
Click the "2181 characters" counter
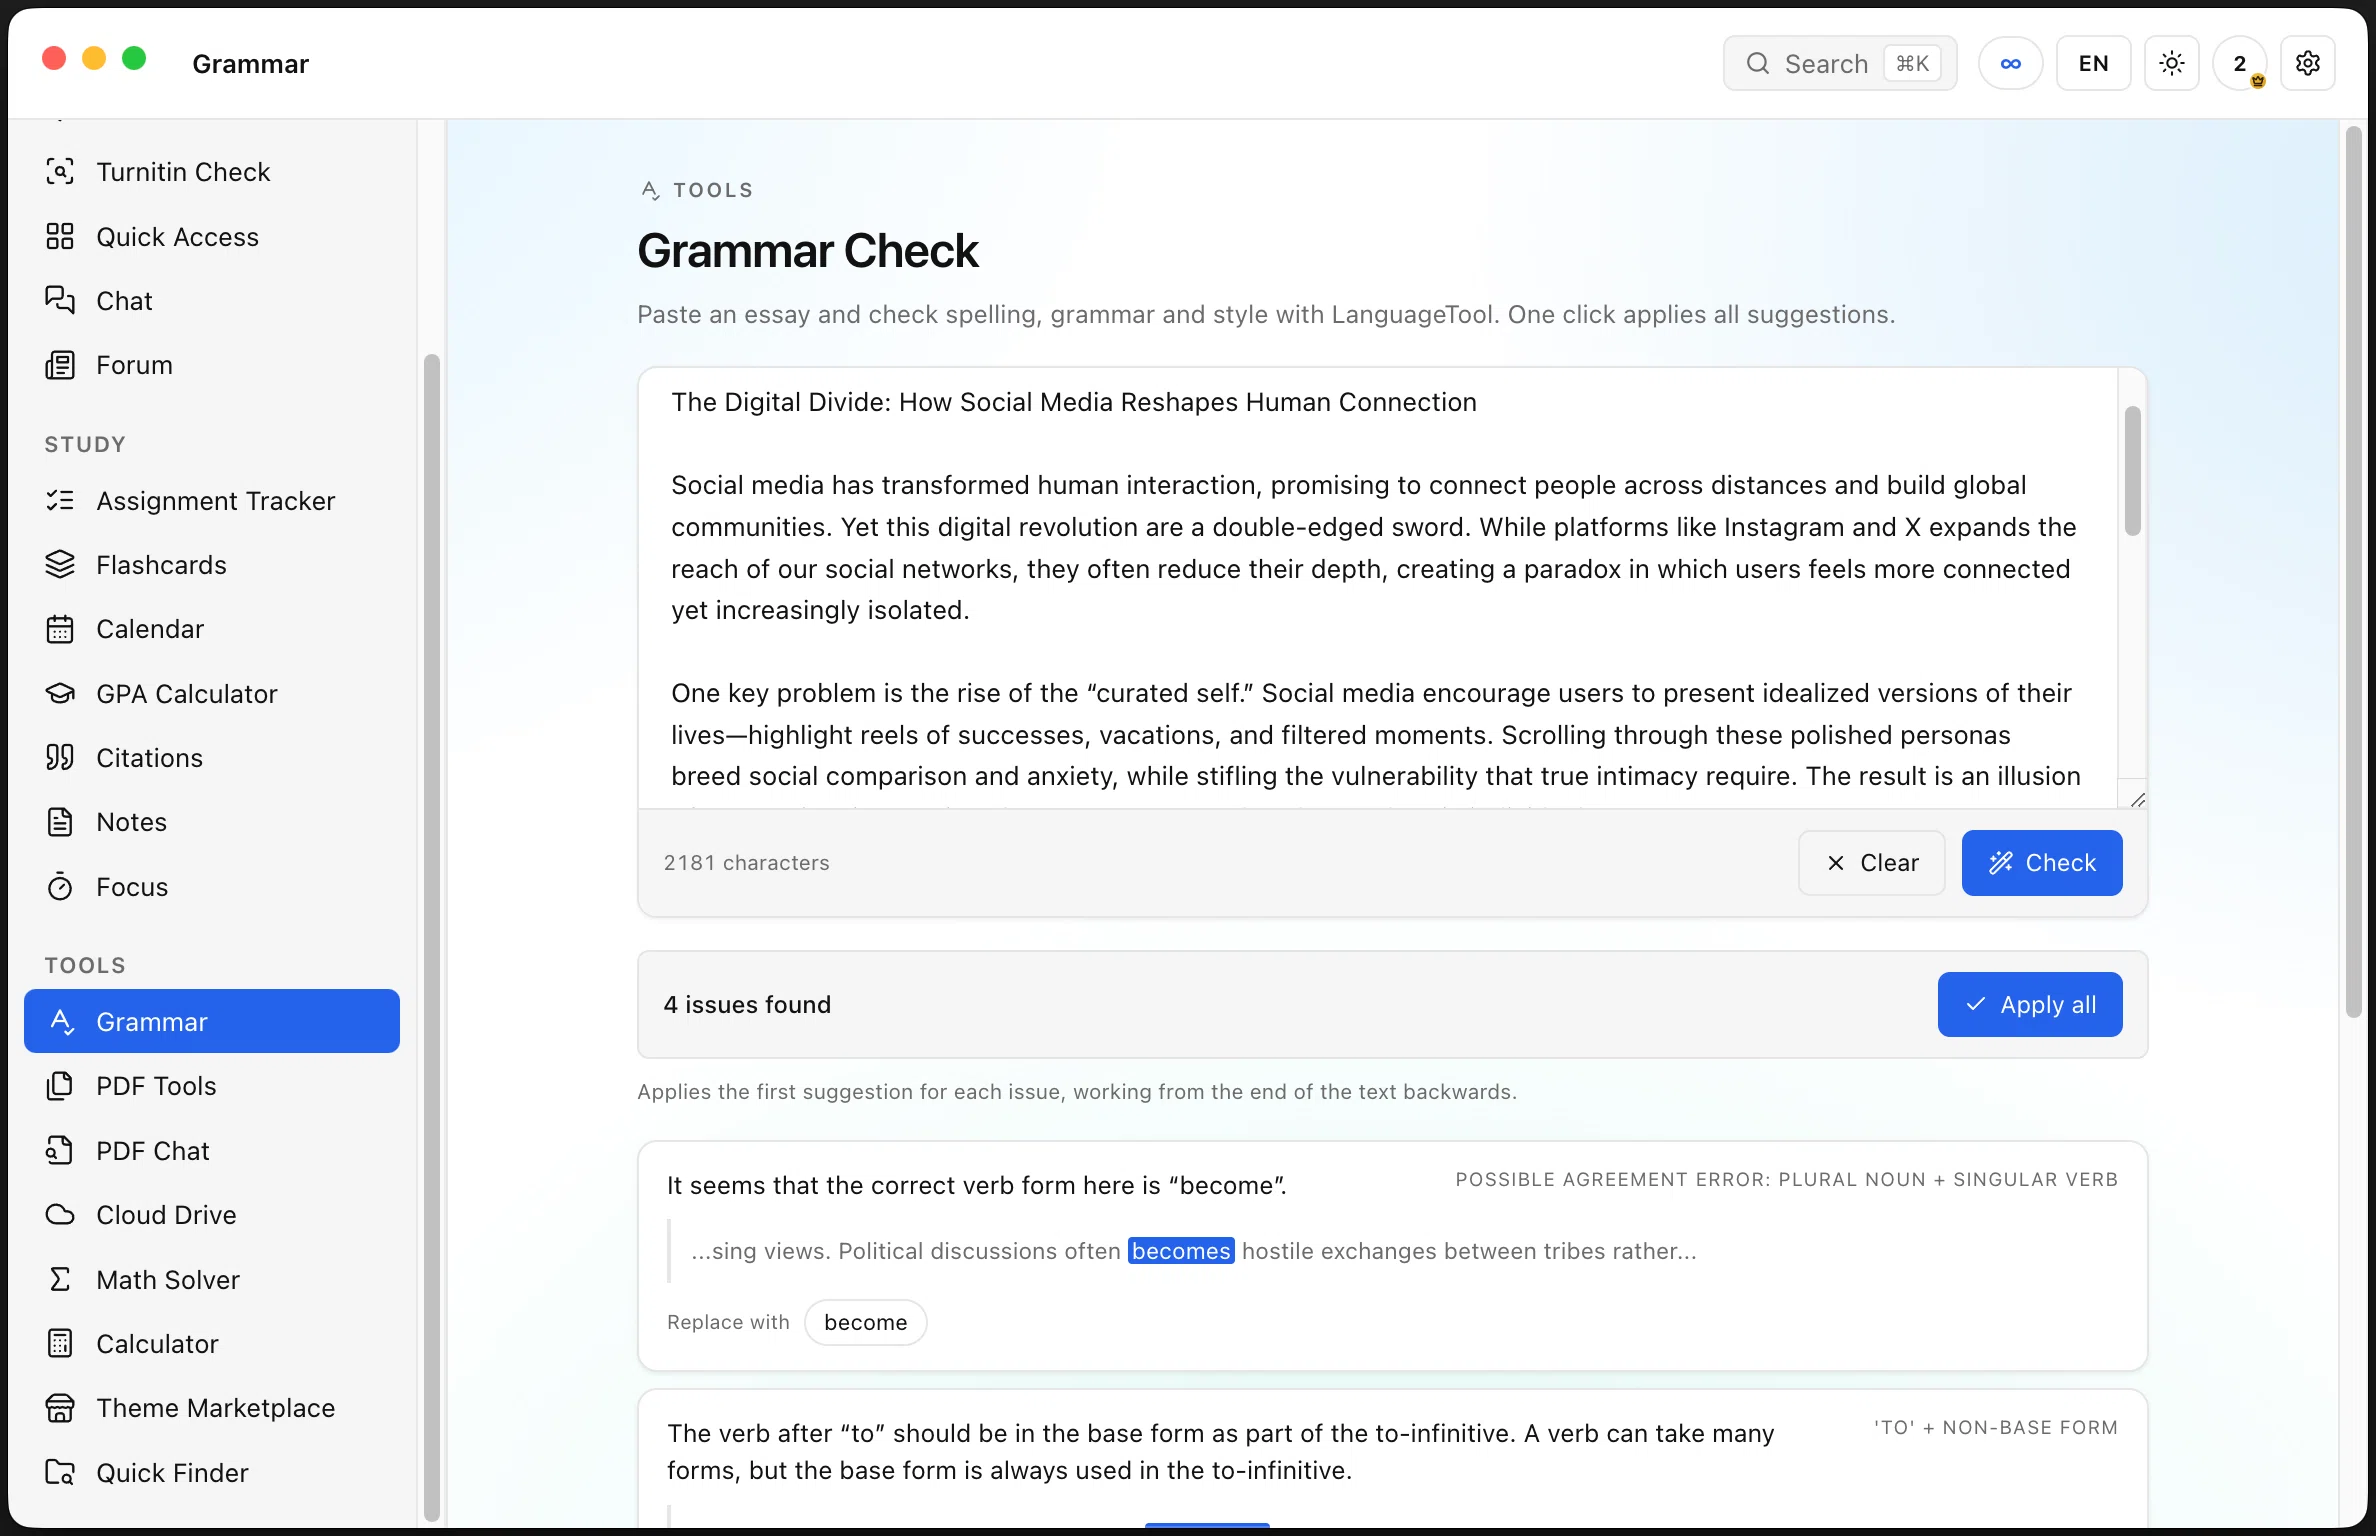pos(747,863)
